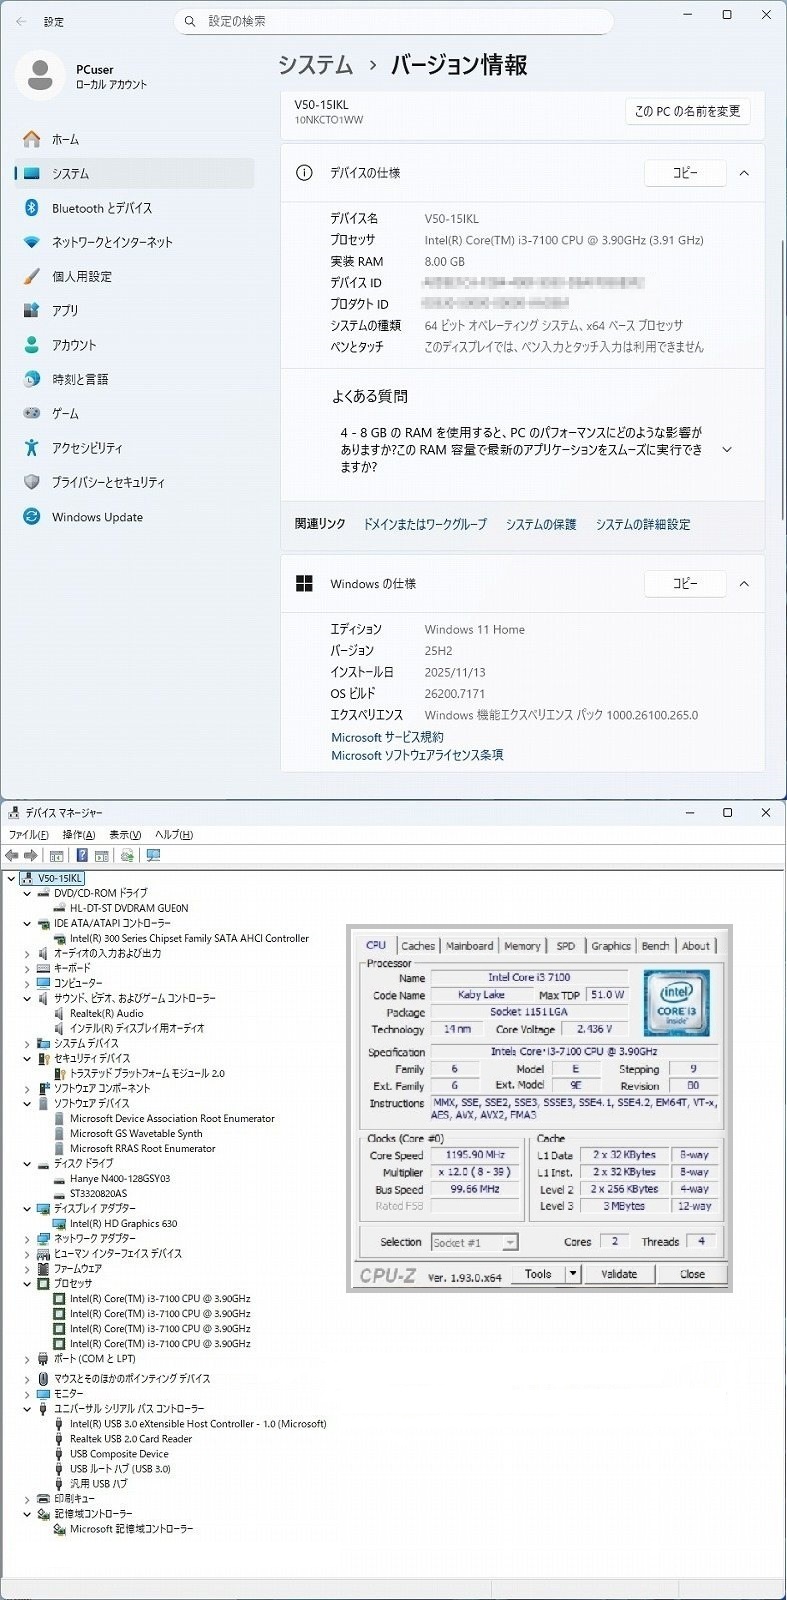Open Windows Update from the sidebar
This screenshot has height=1600, width=787.
tap(97, 517)
